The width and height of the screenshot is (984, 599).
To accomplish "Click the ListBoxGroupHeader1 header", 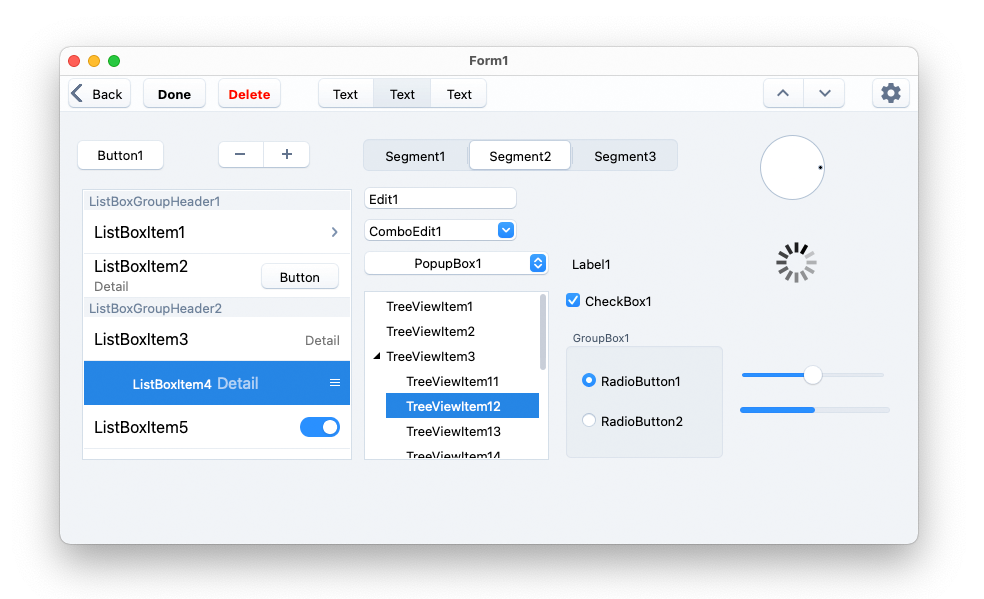I will [217, 201].
